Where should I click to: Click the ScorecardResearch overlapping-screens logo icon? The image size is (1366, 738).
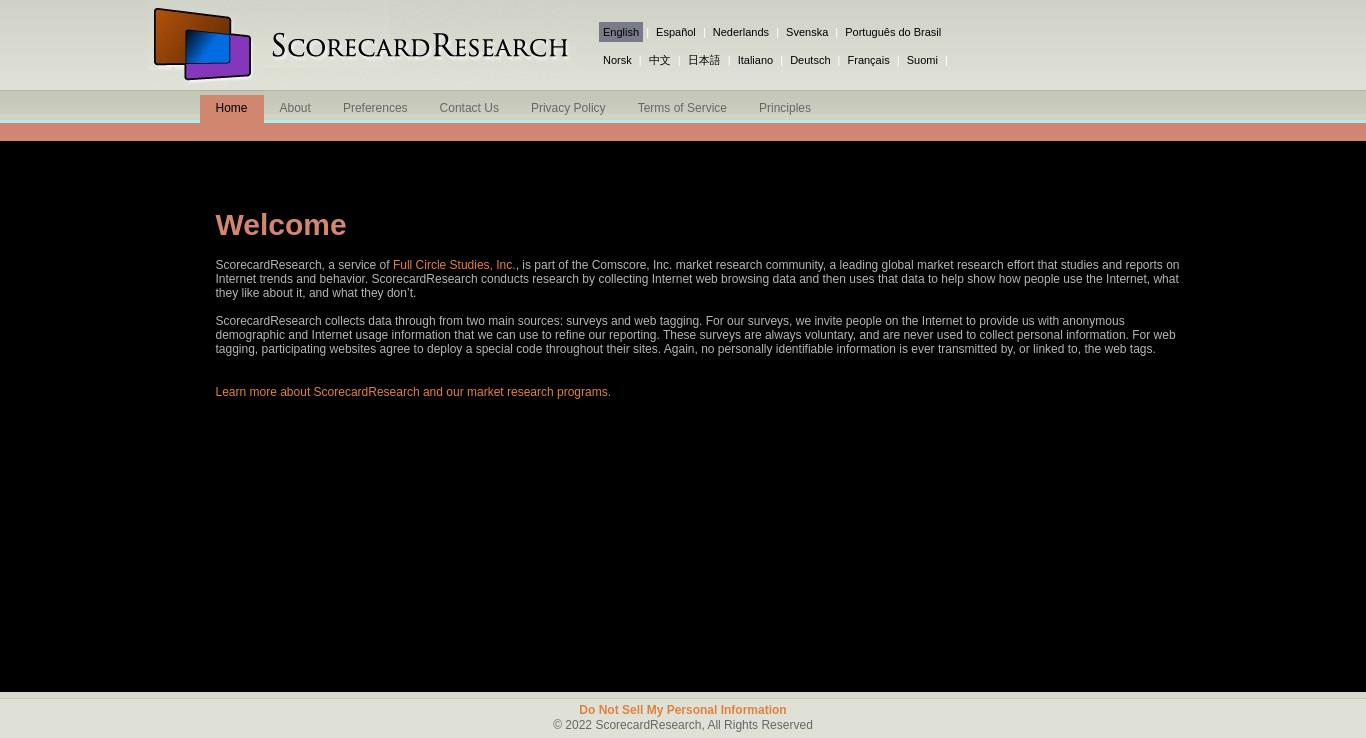coord(202,44)
